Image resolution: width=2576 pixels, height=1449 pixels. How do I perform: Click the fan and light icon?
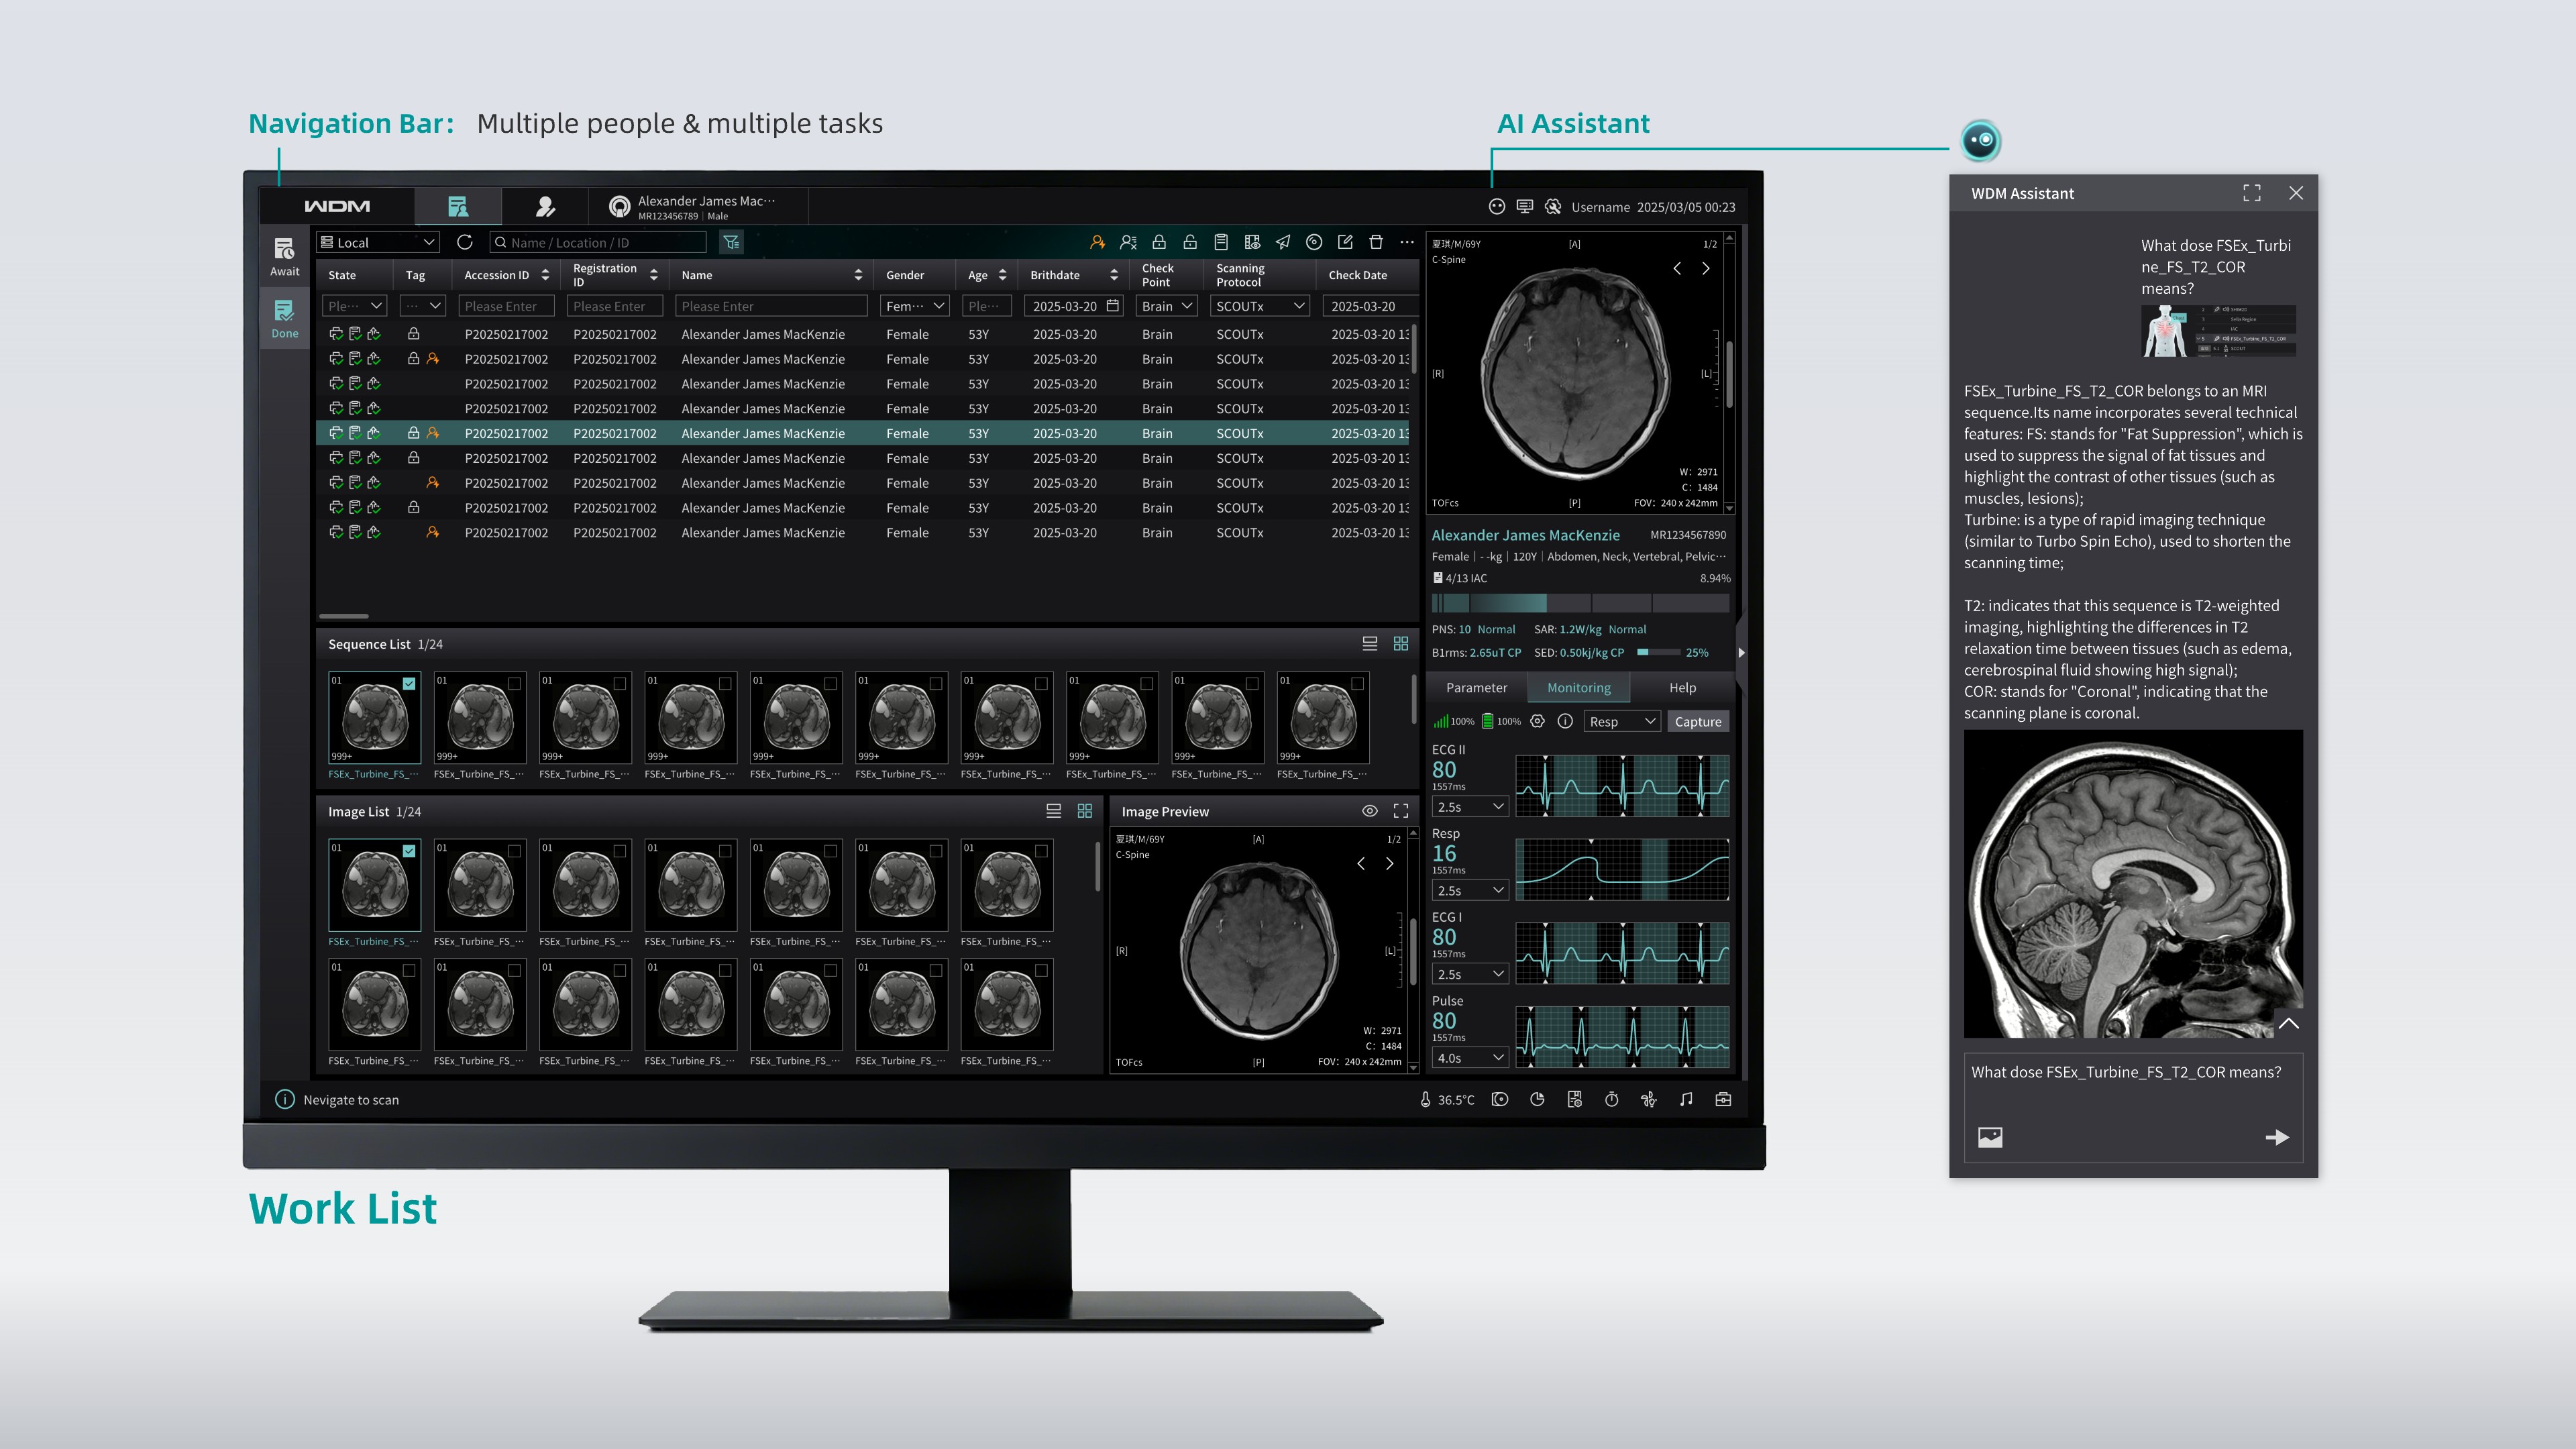point(1649,1099)
